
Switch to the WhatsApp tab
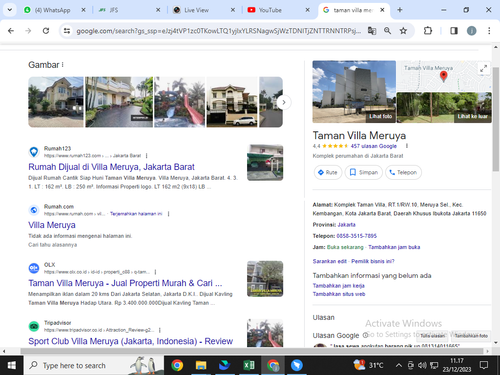(x=53, y=10)
